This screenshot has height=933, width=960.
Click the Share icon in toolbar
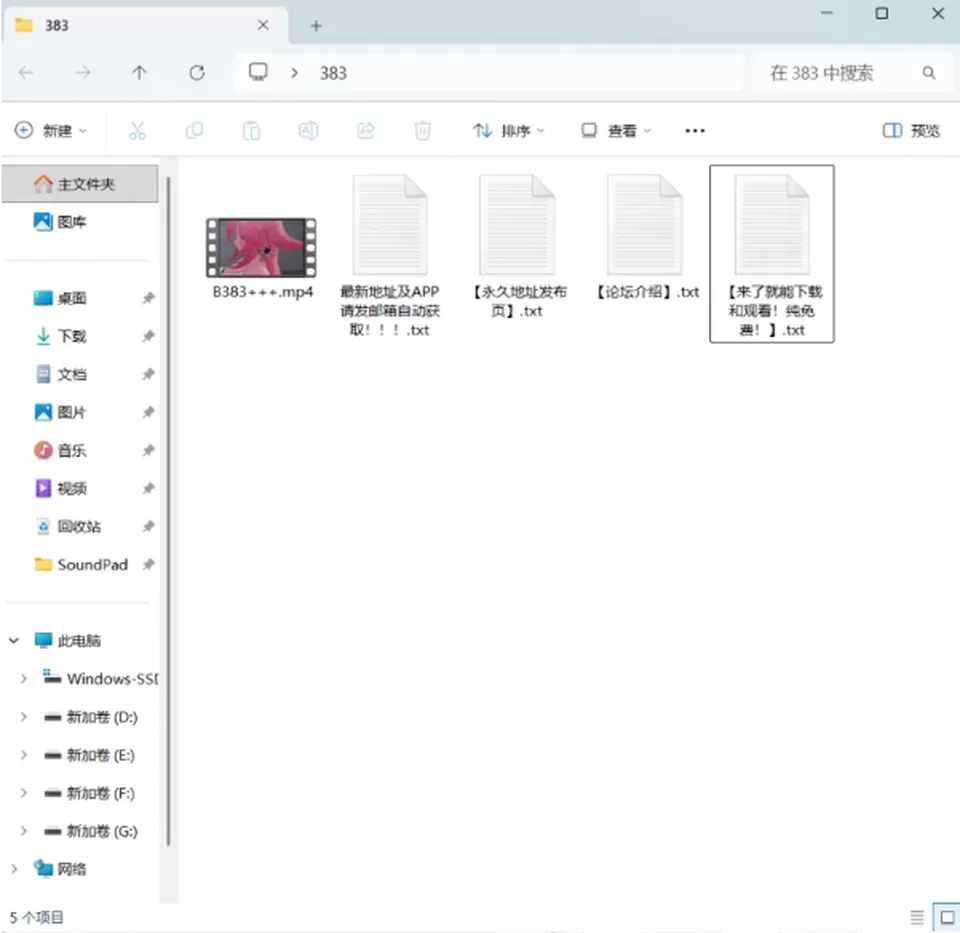pyautogui.click(x=366, y=130)
